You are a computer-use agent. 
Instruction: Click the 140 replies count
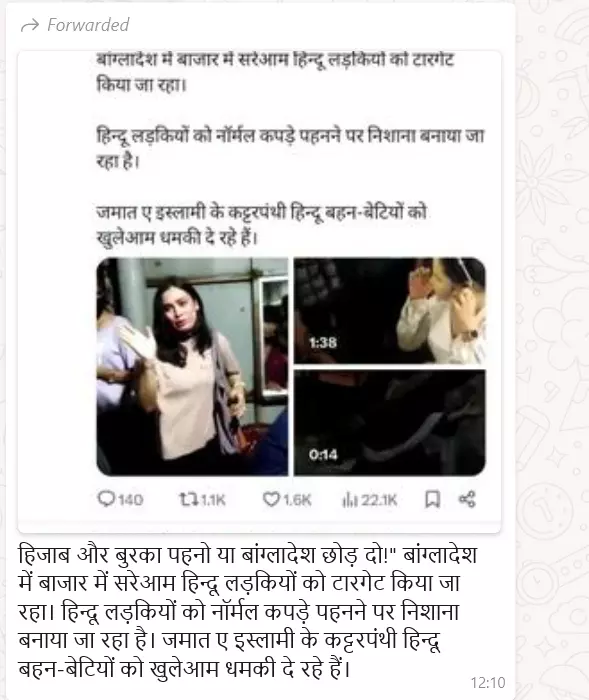click(130, 500)
